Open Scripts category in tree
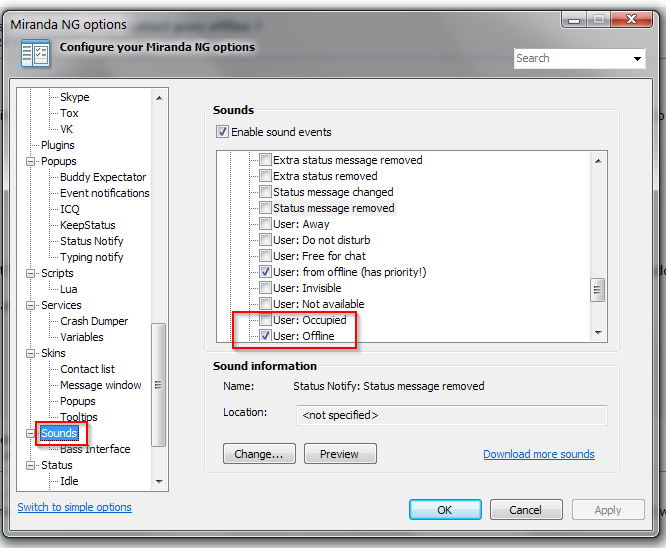 point(57,273)
